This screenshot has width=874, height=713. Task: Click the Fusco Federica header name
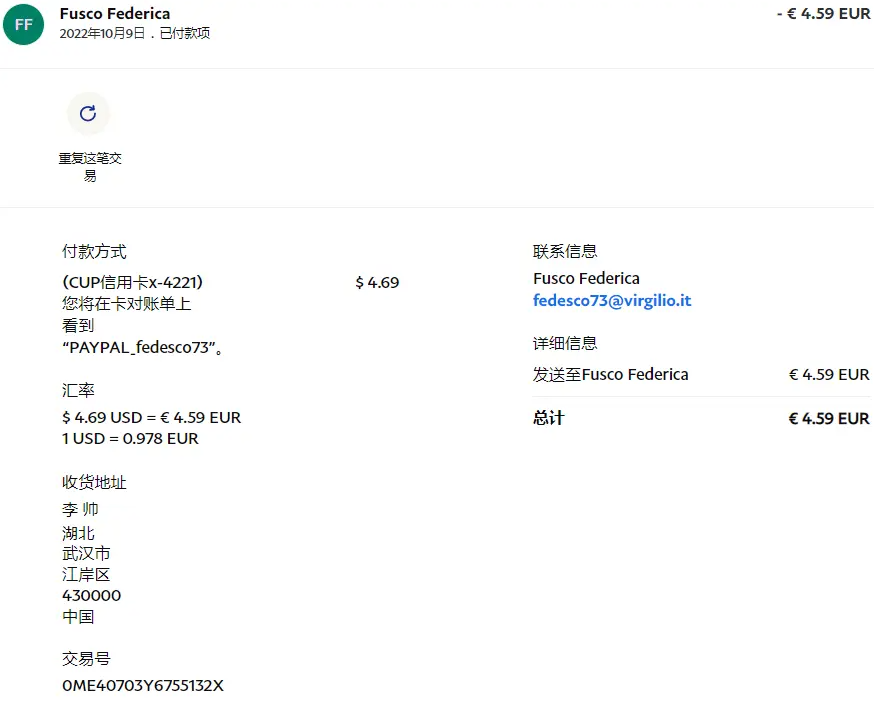(115, 14)
